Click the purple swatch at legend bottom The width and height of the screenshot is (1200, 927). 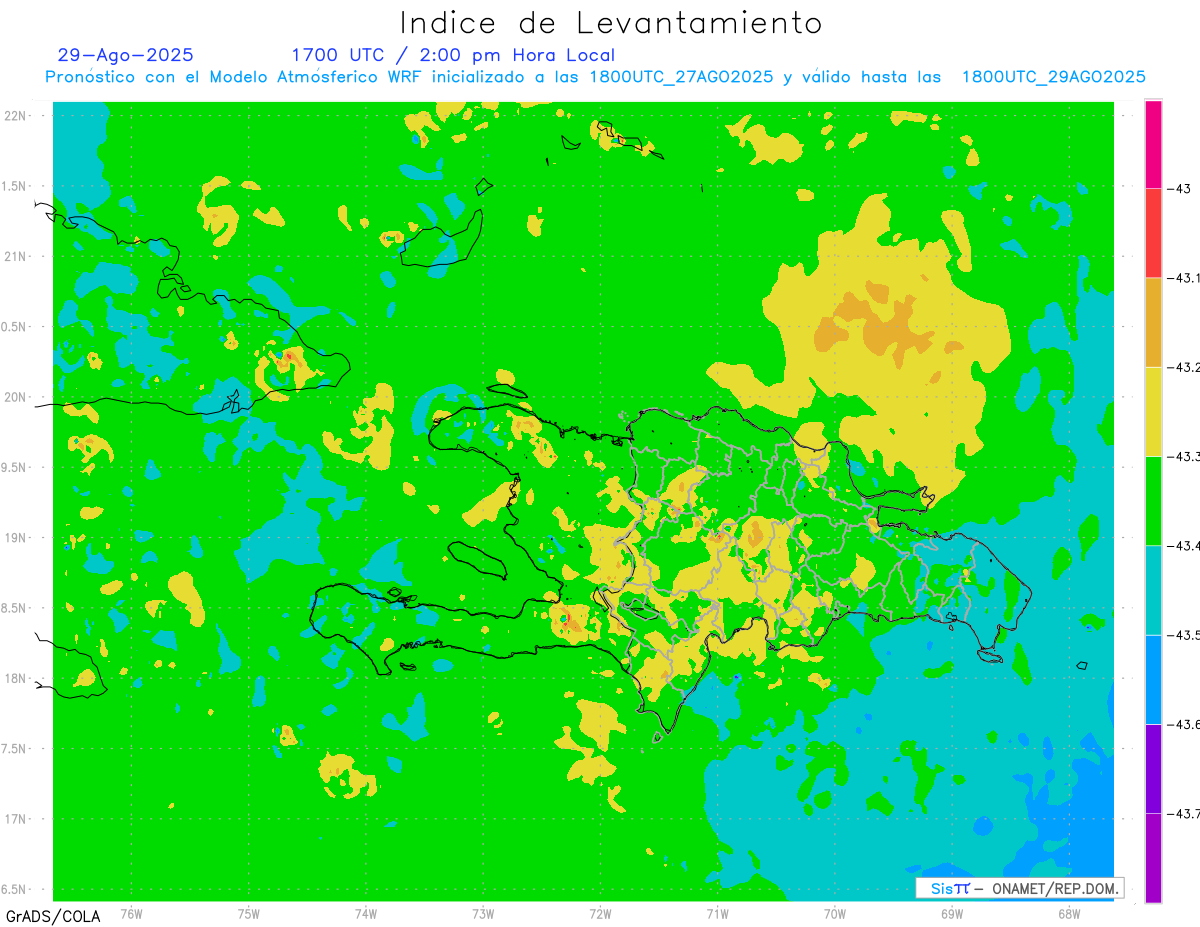click(x=1153, y=857)
